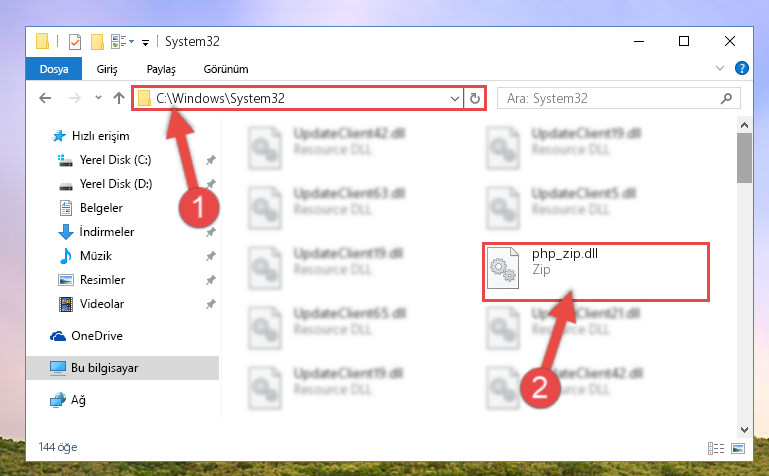Screen dimensions: 769x476
Task: Open recent locations dropdown arrow
Action: point(98,98)
